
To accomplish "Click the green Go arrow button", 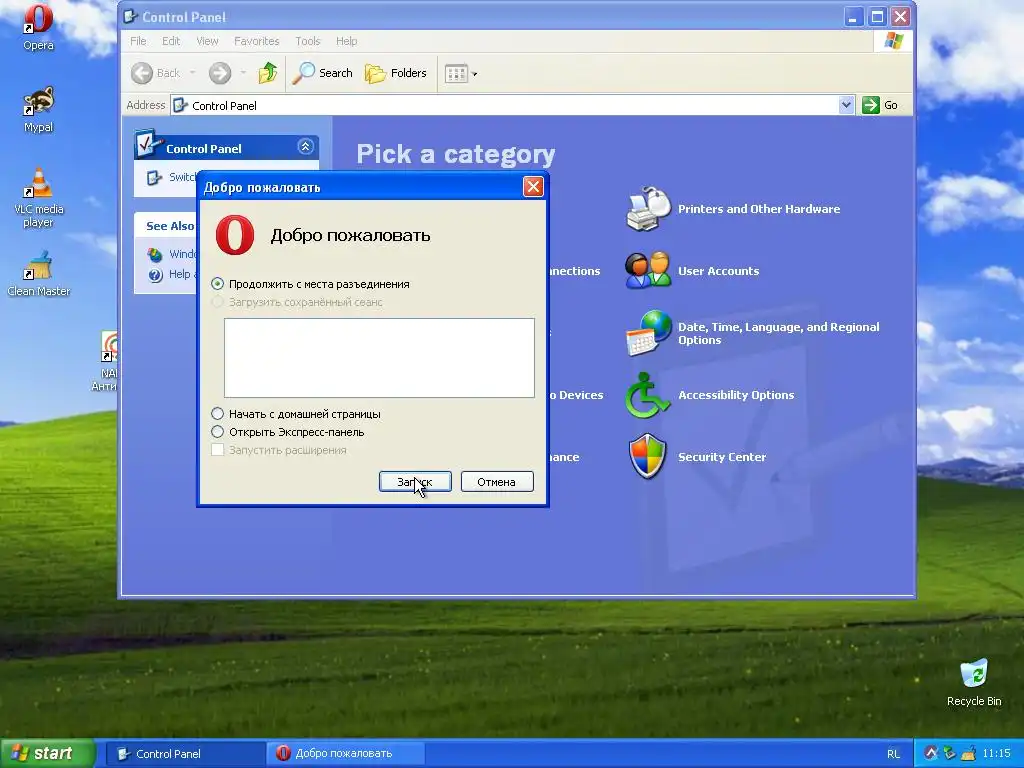I will [x=871, y=105].
